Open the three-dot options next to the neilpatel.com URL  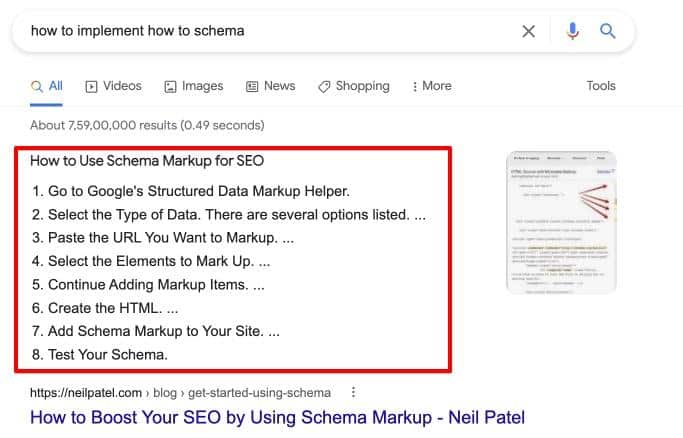353,393
